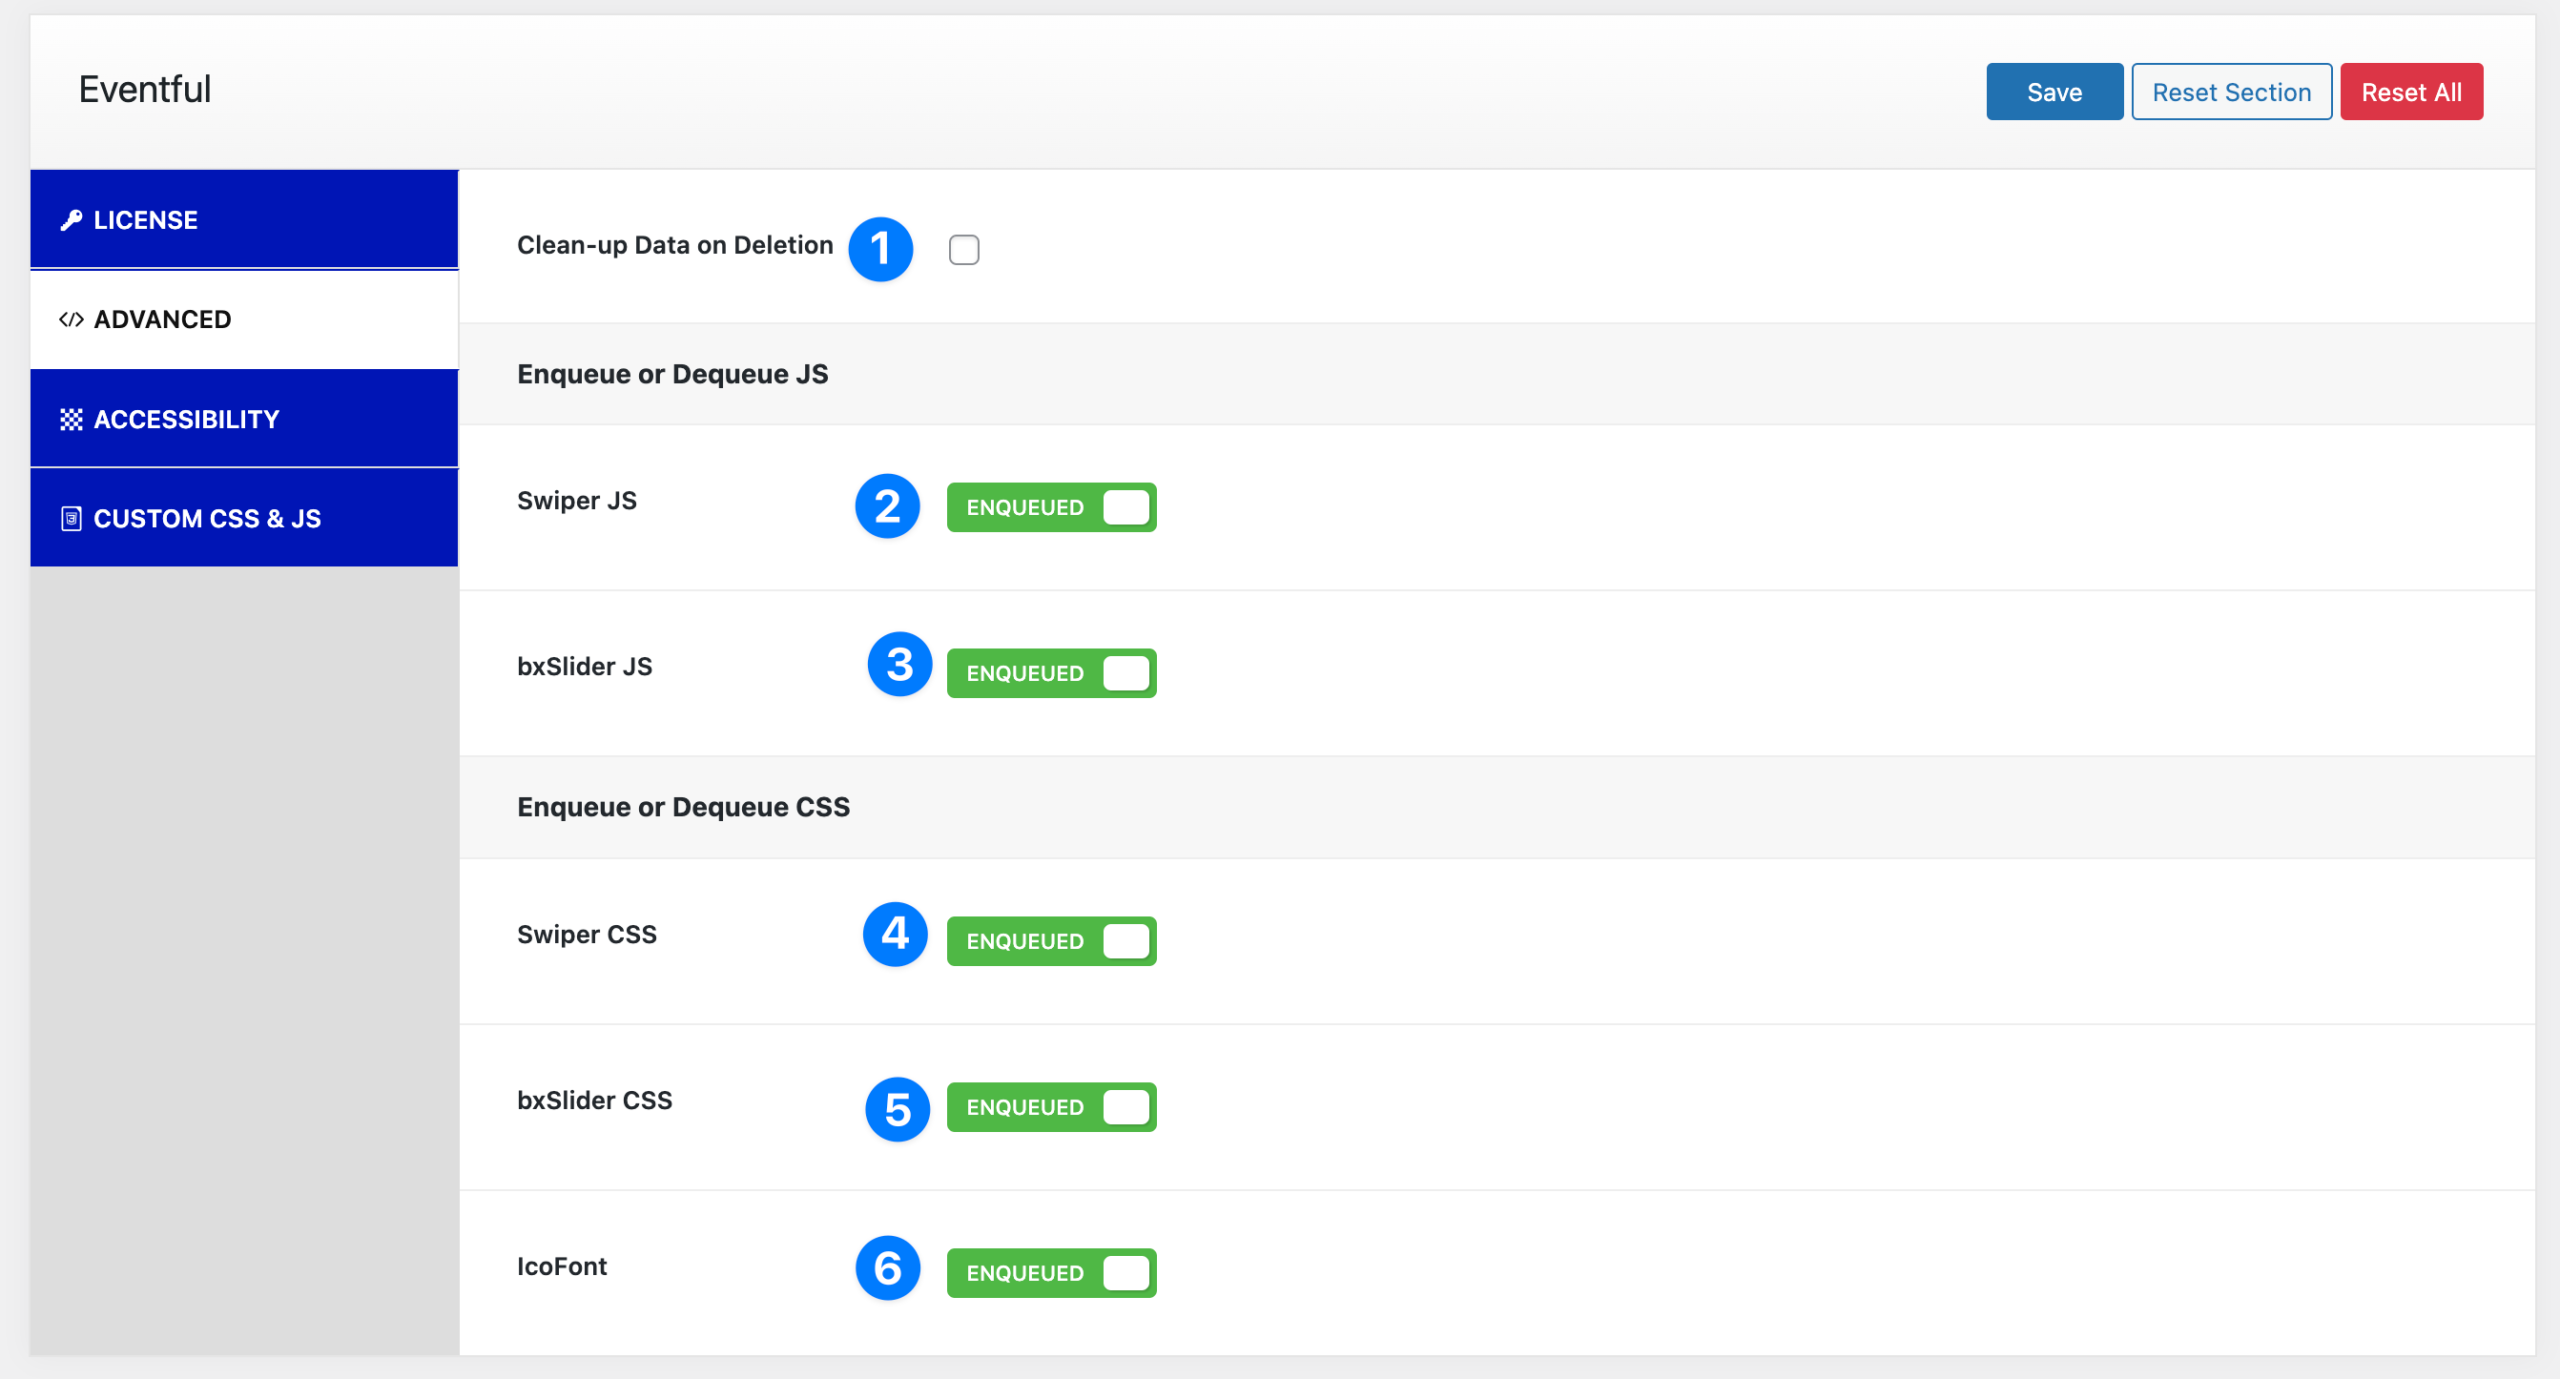
Task: Click the code brackets icon beside ADVANCED
Action: [x=71, y=320]
